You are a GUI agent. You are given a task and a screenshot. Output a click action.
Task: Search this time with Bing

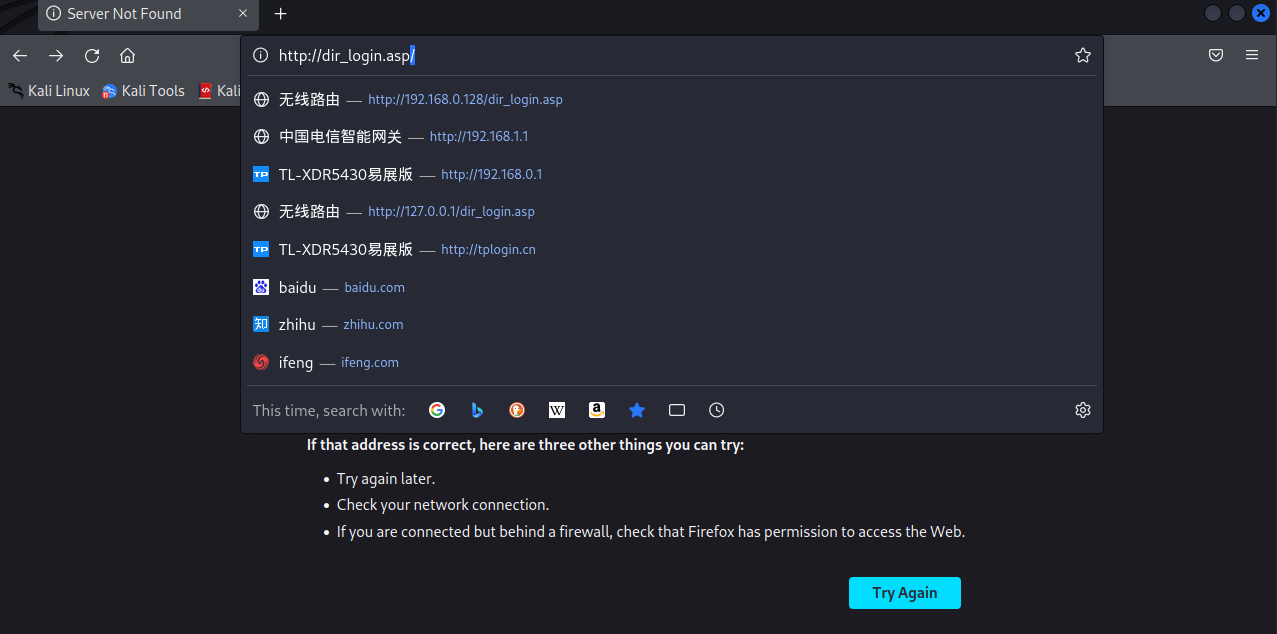click(477, 410)
